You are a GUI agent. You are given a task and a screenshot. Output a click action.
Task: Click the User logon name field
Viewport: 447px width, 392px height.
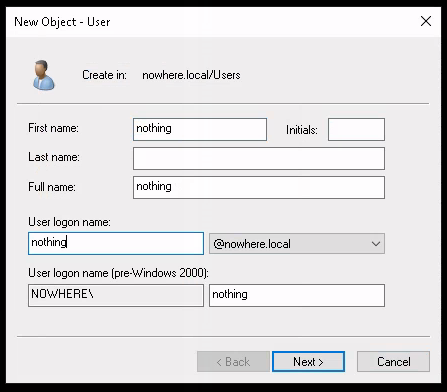pos(116,243)
